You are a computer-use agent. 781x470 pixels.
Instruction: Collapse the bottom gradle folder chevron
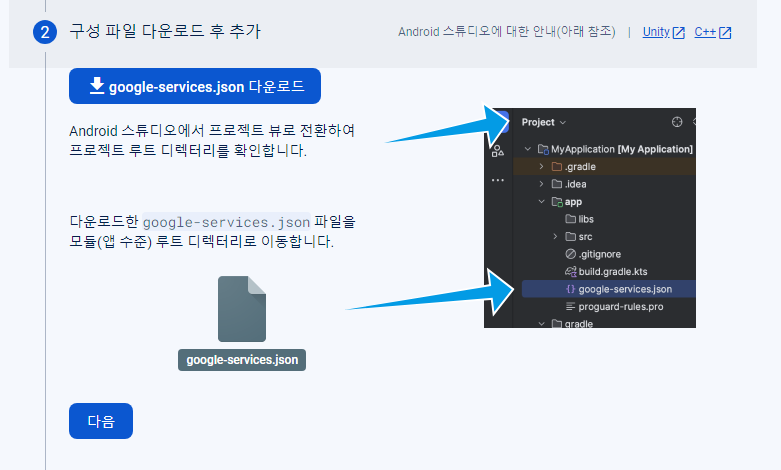pyautogui.click(x=541, y=323)
